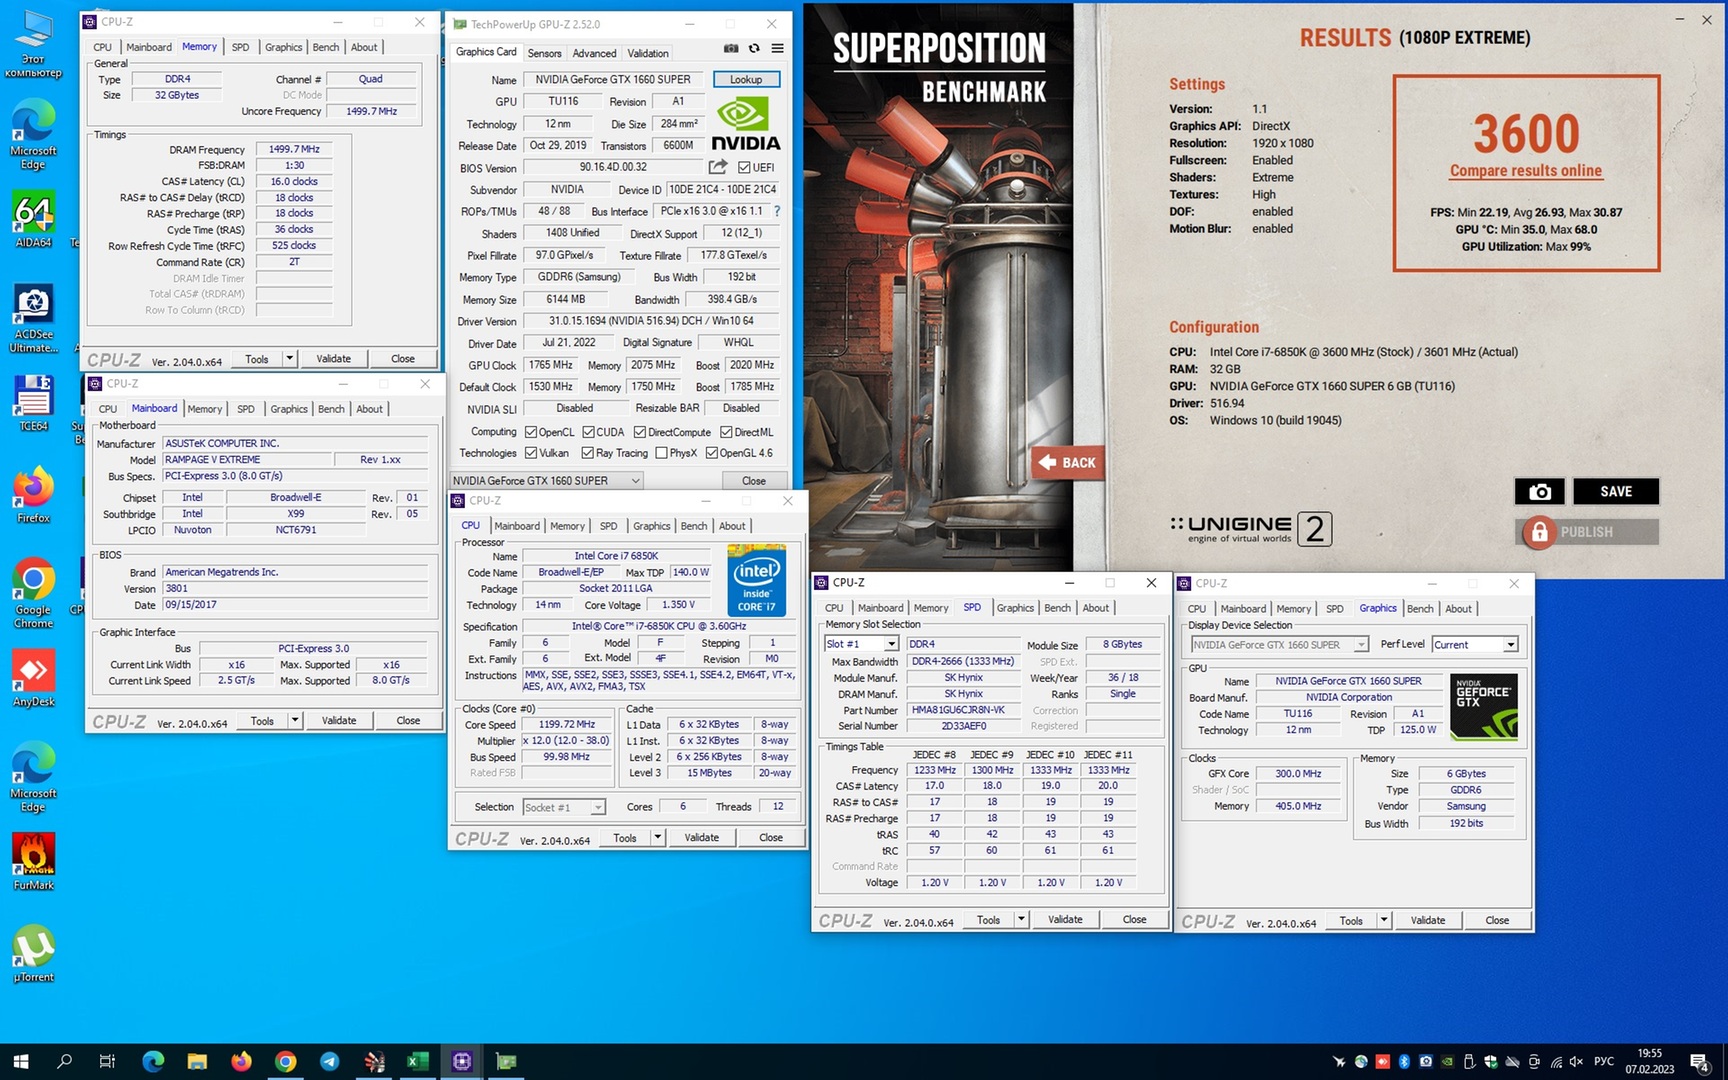This screenshot has width=1728, height=1080.
Task: Switch to Validation tab in GPU-Z
Action: 647,53
